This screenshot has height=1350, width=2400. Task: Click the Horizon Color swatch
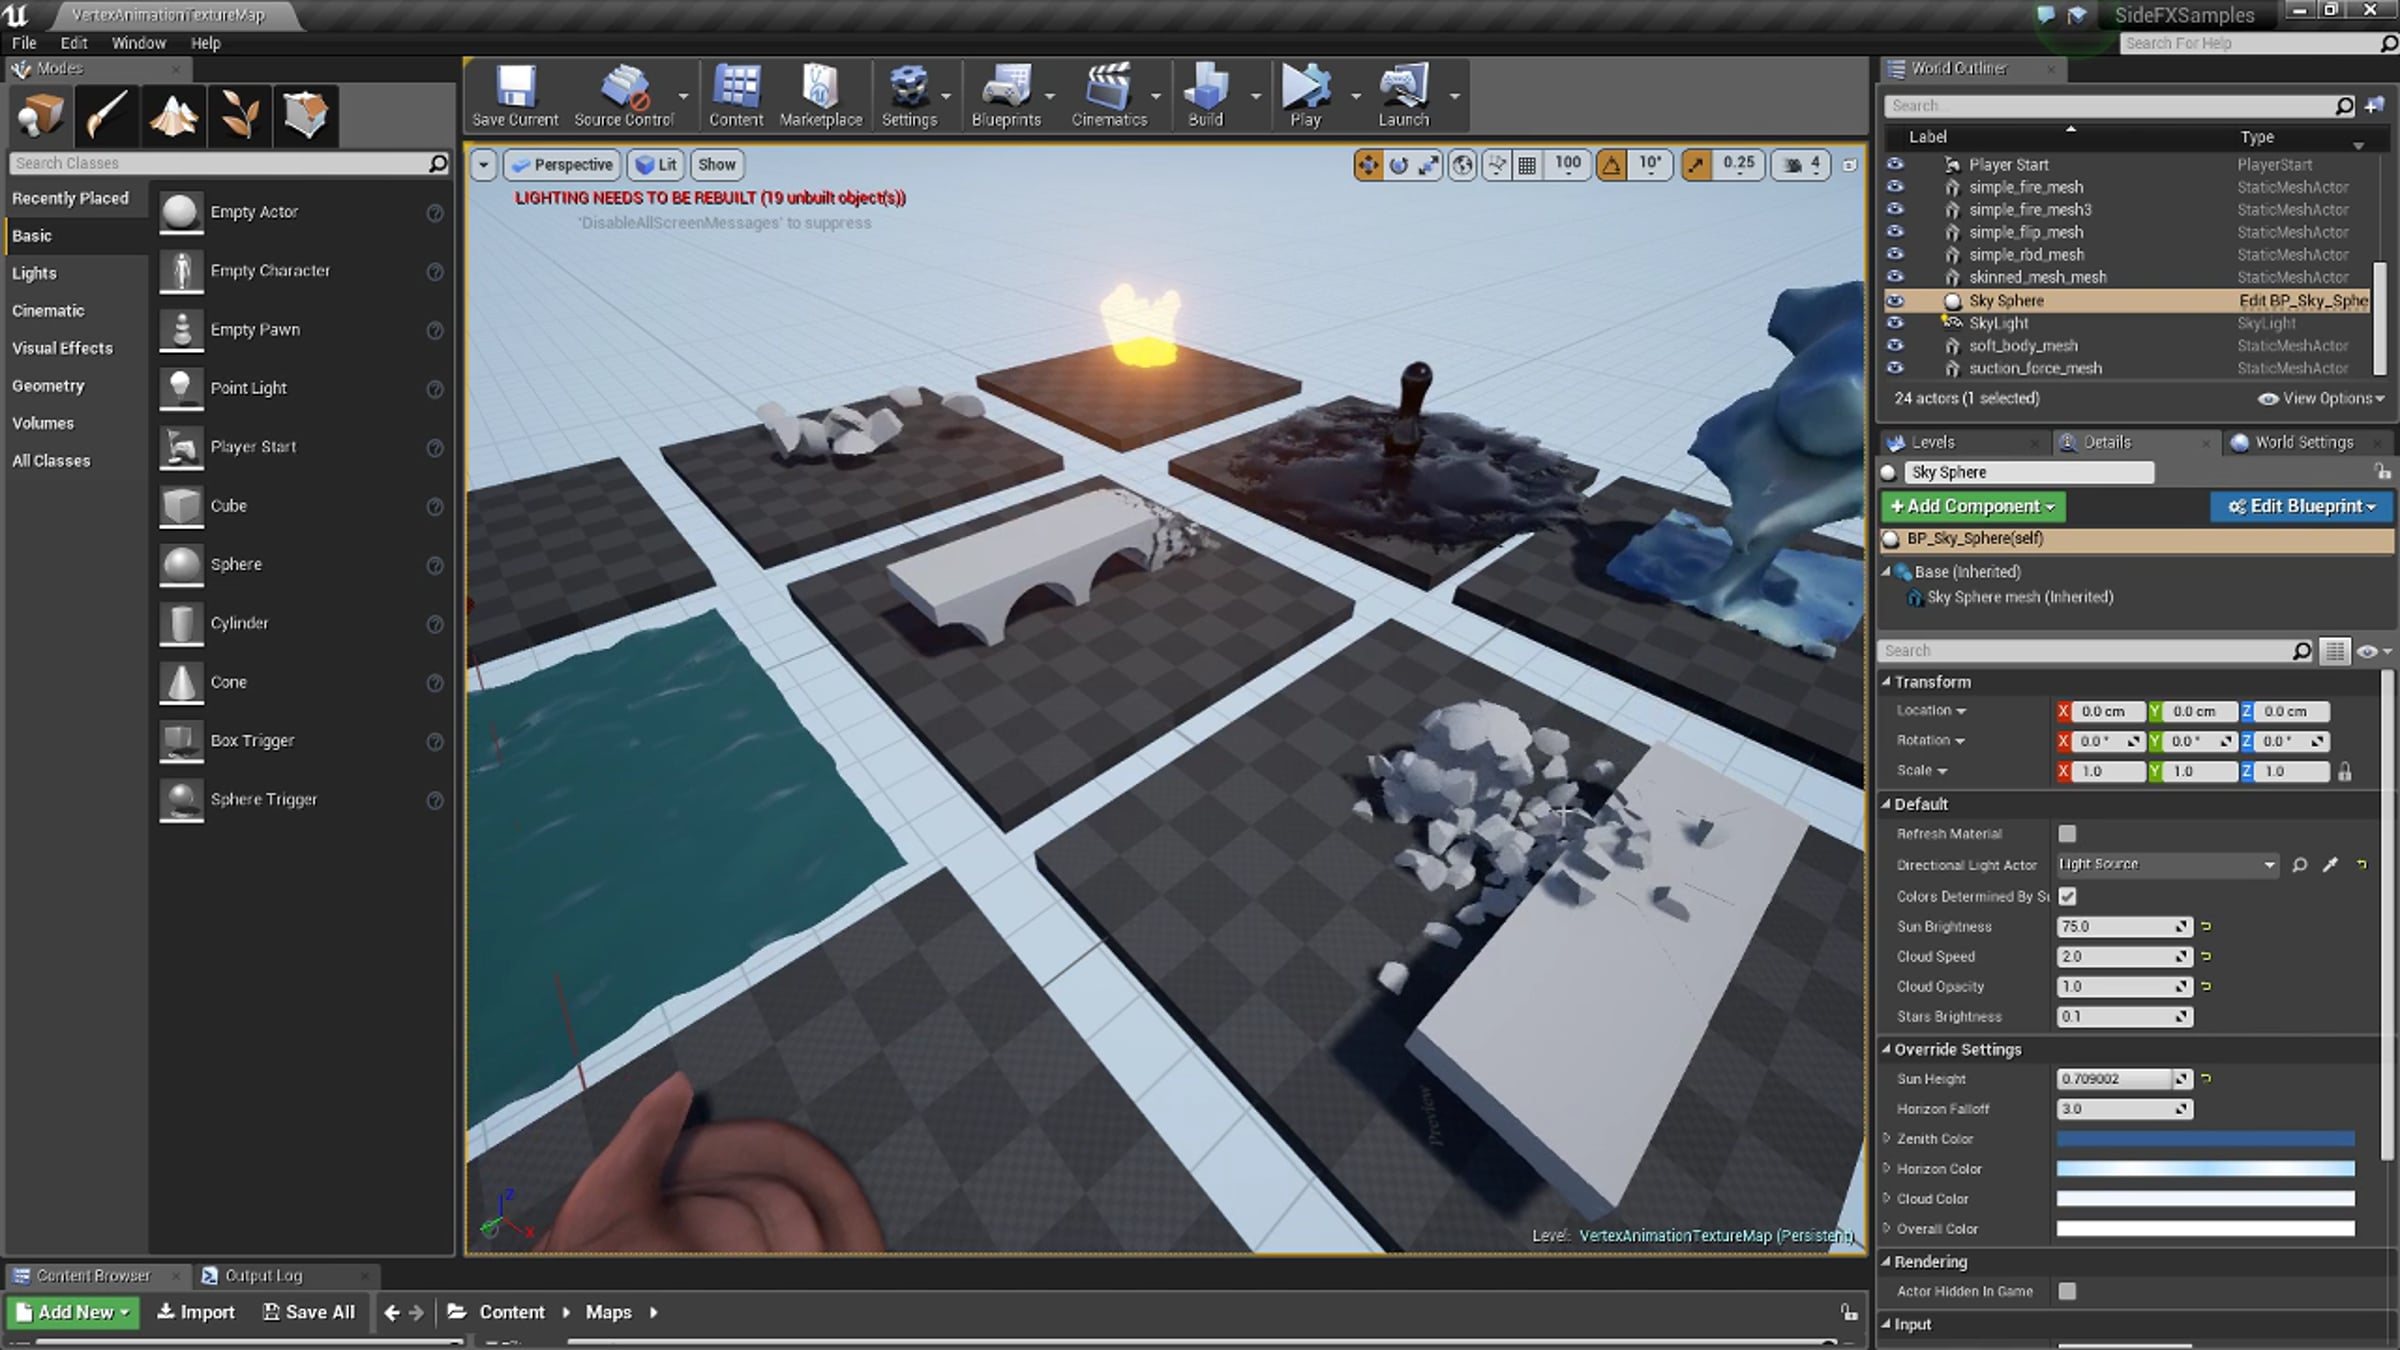tap(2205, 1168)
